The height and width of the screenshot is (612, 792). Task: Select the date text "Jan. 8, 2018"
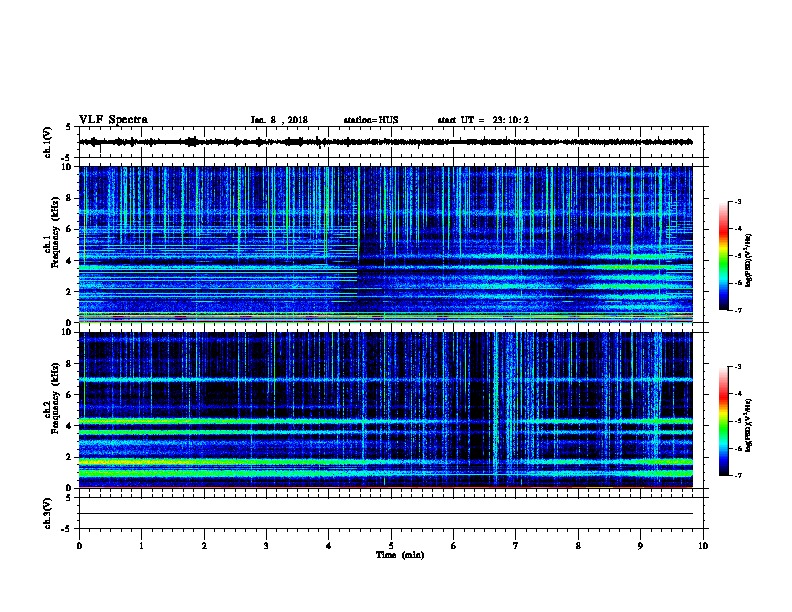tap(279, 120)
